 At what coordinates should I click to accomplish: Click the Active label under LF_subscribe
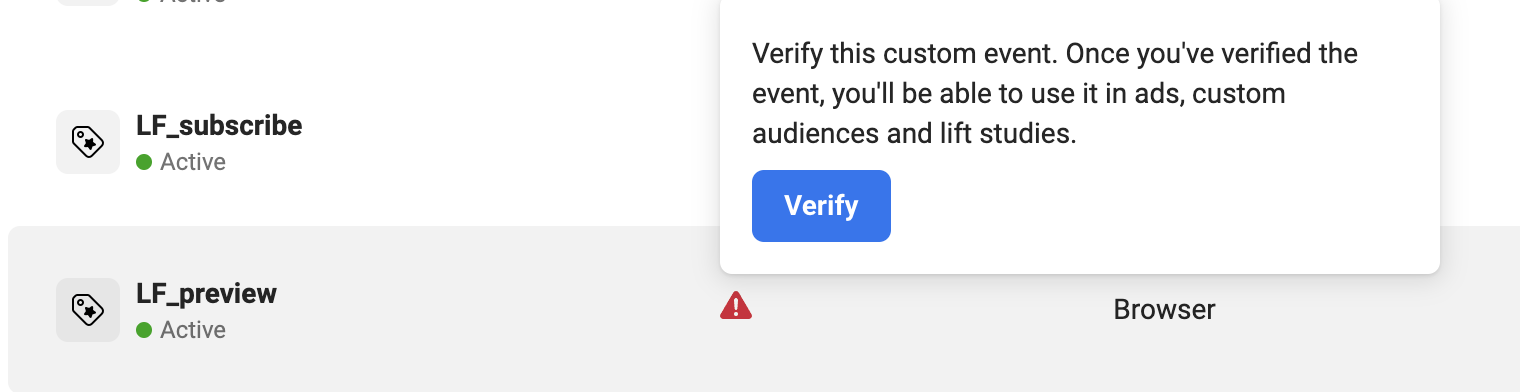193,162
